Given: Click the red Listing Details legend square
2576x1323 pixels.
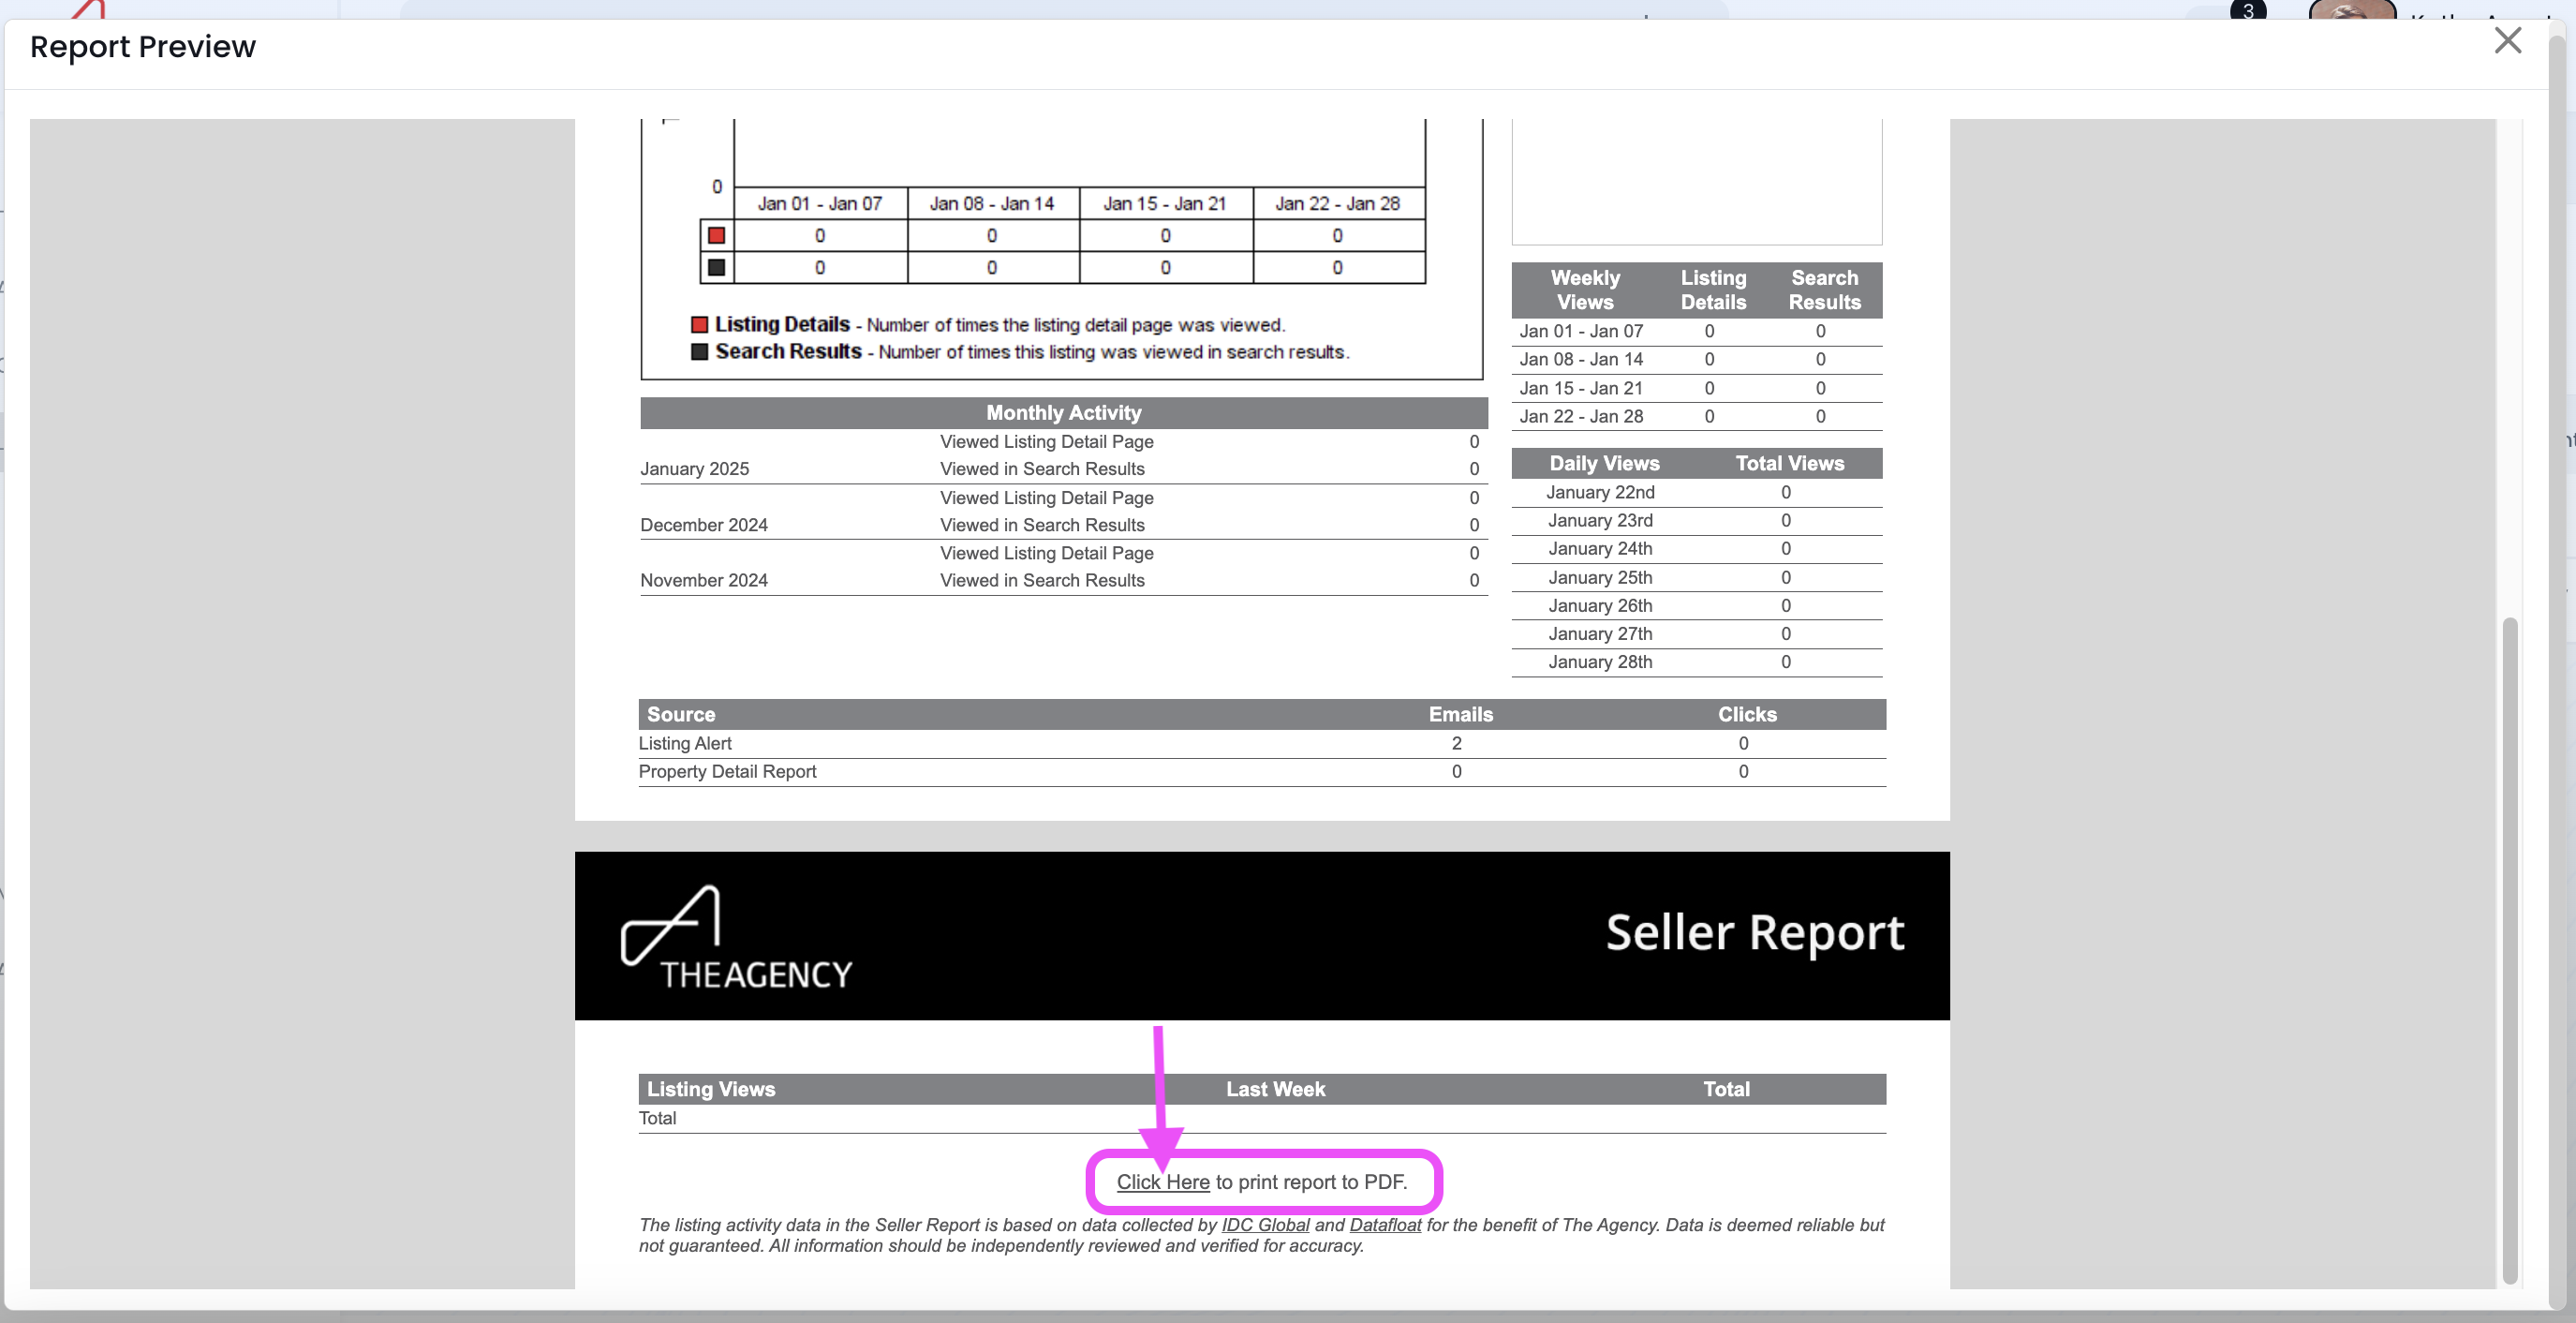Looking at the screenshot, I should 699,325.
